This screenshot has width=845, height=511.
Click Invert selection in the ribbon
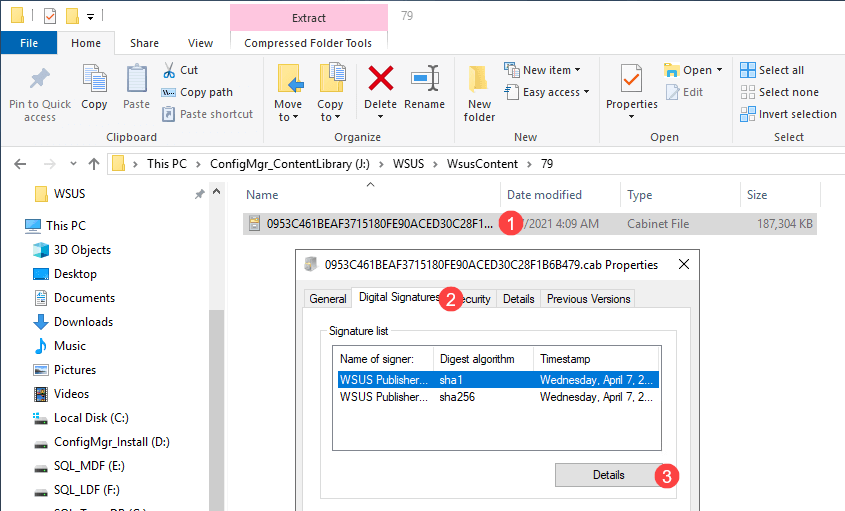788,114
